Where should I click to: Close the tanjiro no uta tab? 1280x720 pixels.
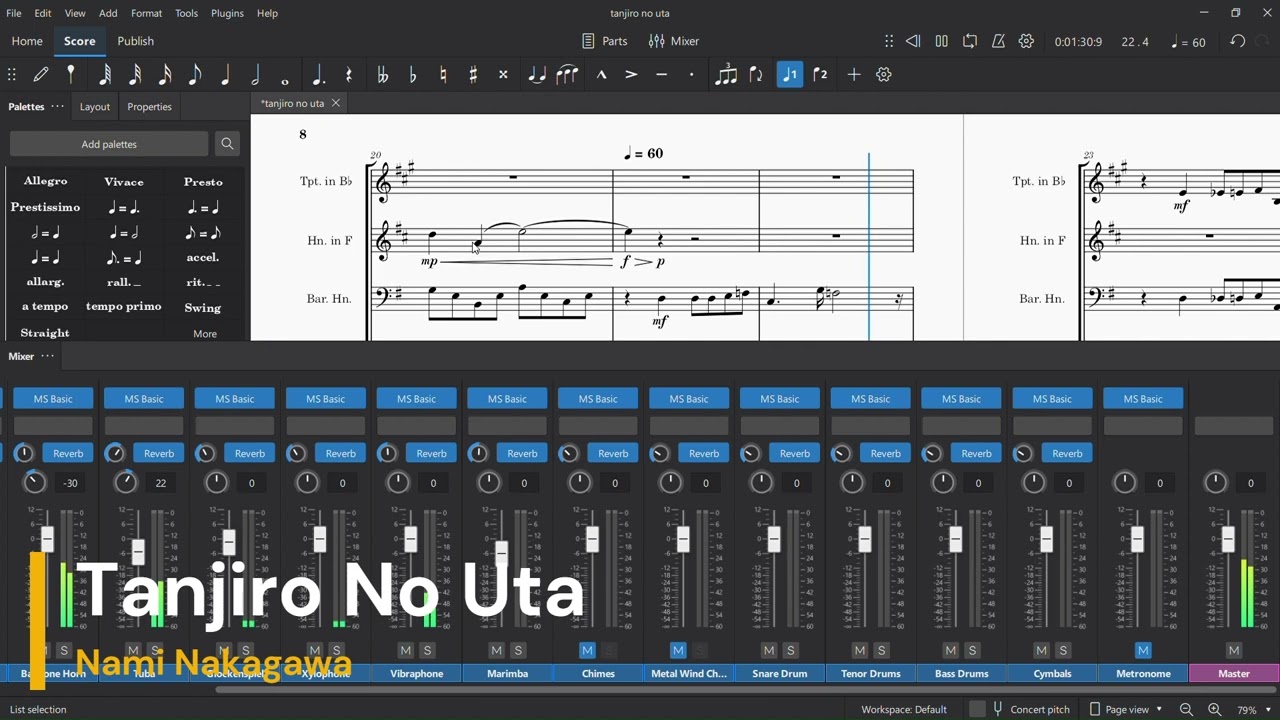tap(336, 103)
